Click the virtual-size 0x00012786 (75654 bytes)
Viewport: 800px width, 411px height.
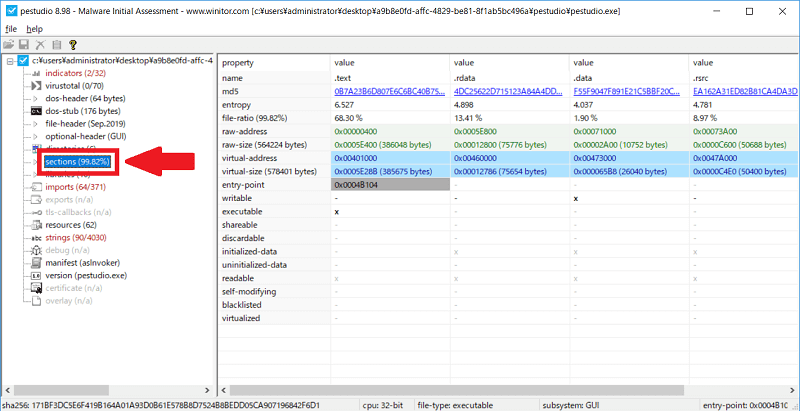coord(500,171)
